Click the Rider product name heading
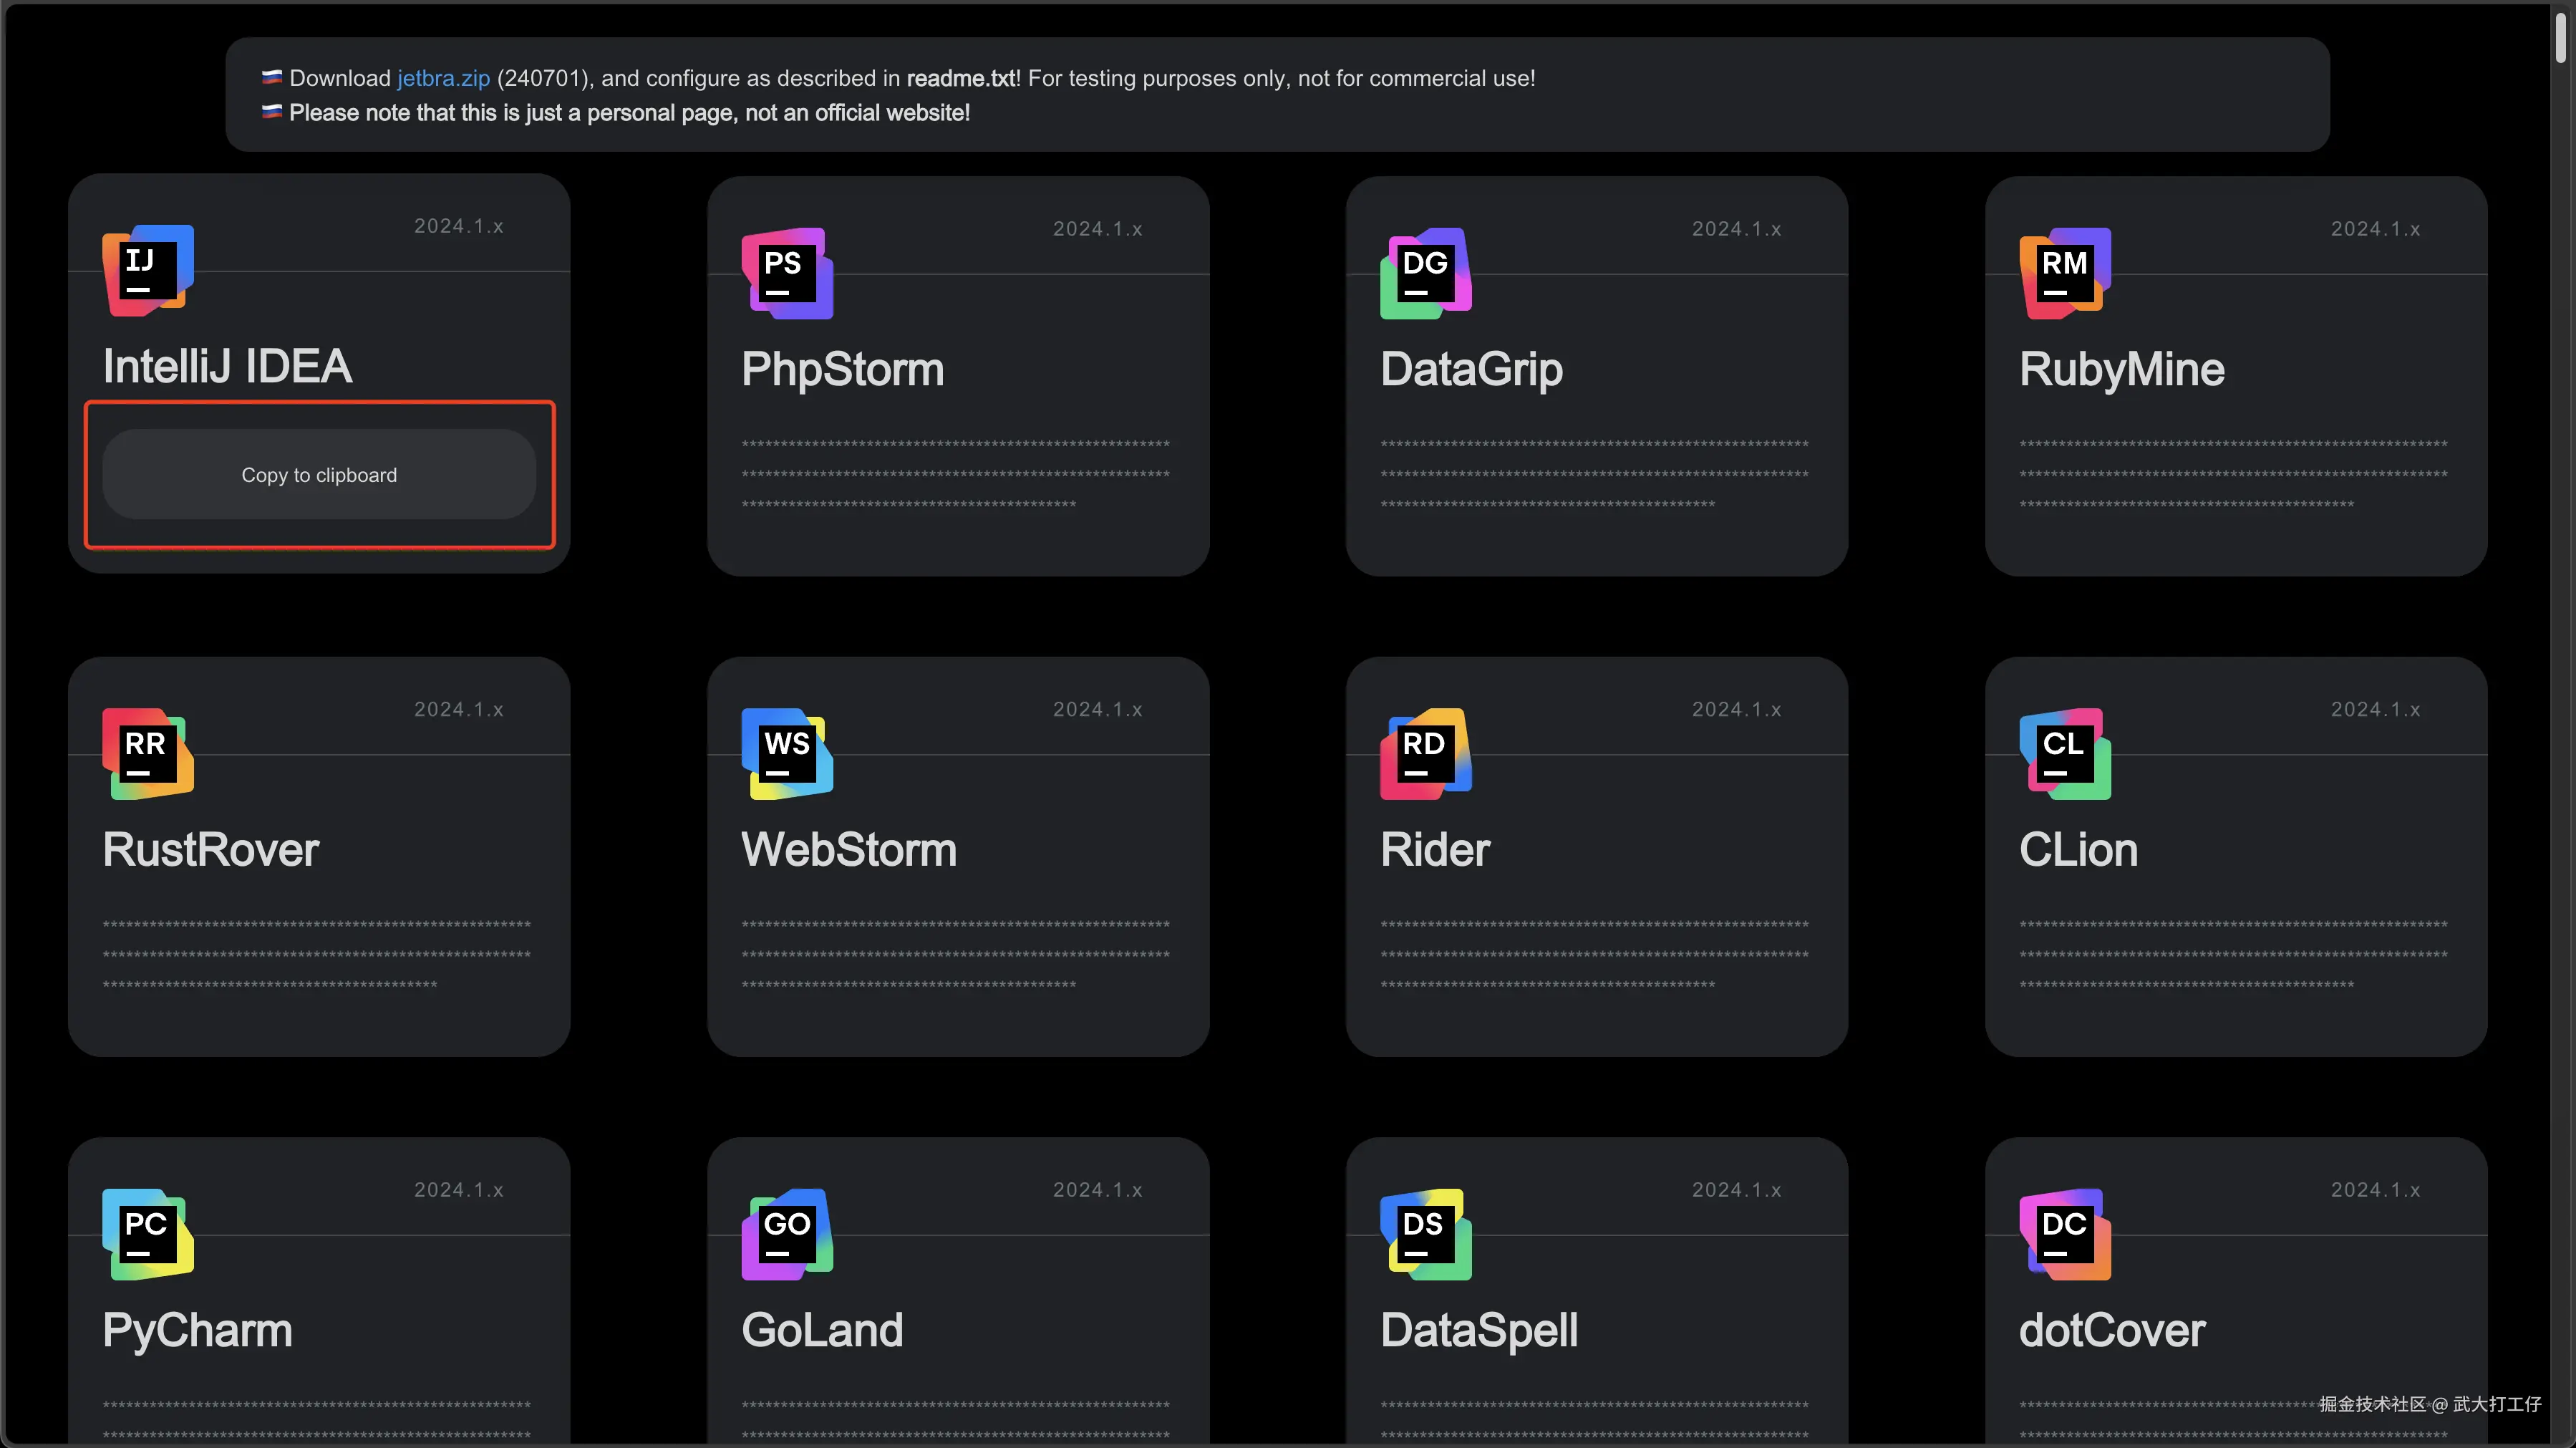 [x=1434, y=850]
